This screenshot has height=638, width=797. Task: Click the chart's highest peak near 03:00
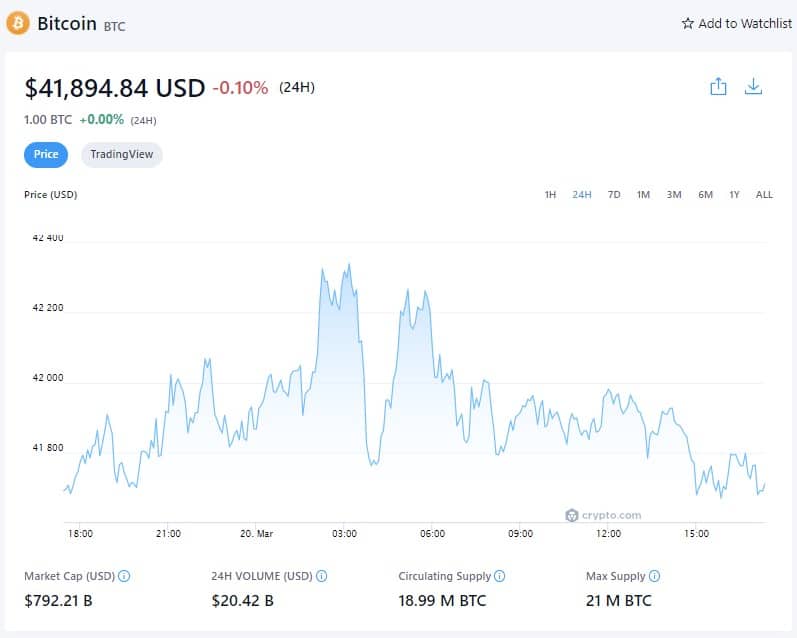tap(349, 265)
